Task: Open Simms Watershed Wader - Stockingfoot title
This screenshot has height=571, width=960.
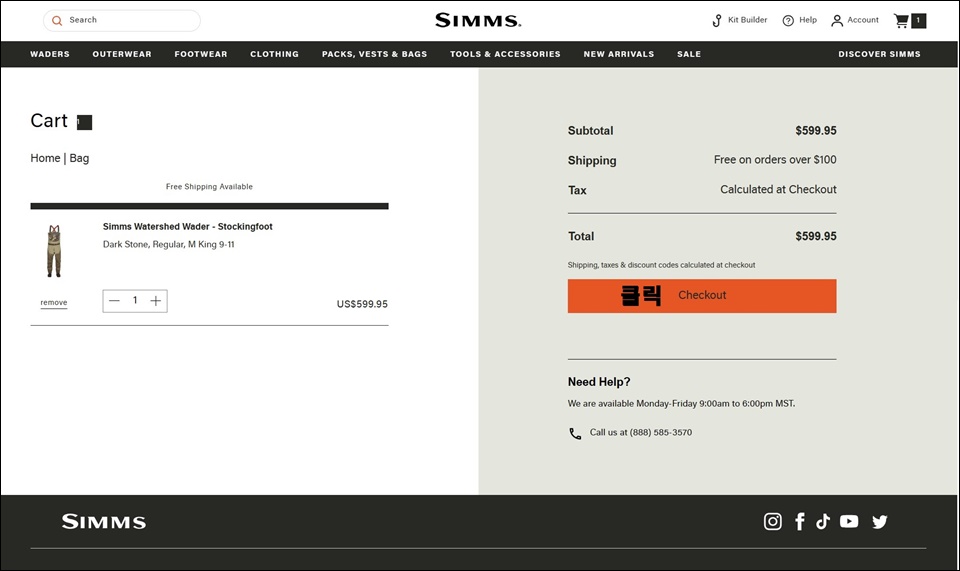Action: click(x=187, y=226)
